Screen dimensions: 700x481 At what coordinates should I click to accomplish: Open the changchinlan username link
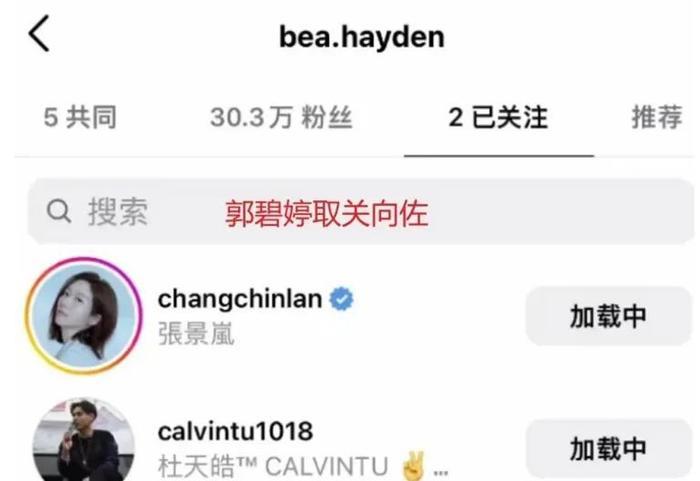(x=240, y=299)
